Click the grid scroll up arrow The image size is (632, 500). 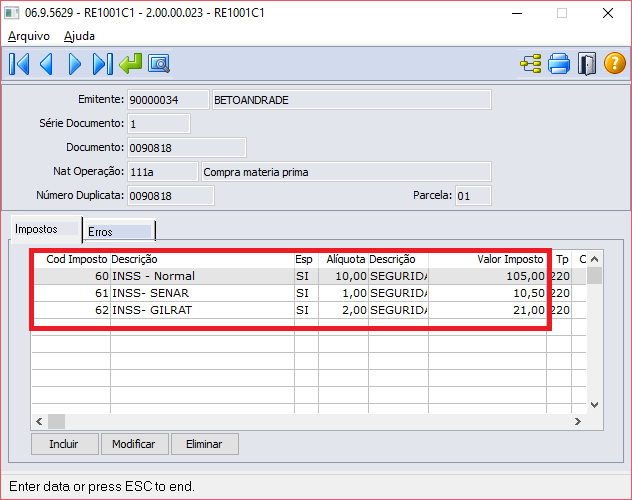pos(595,259)
